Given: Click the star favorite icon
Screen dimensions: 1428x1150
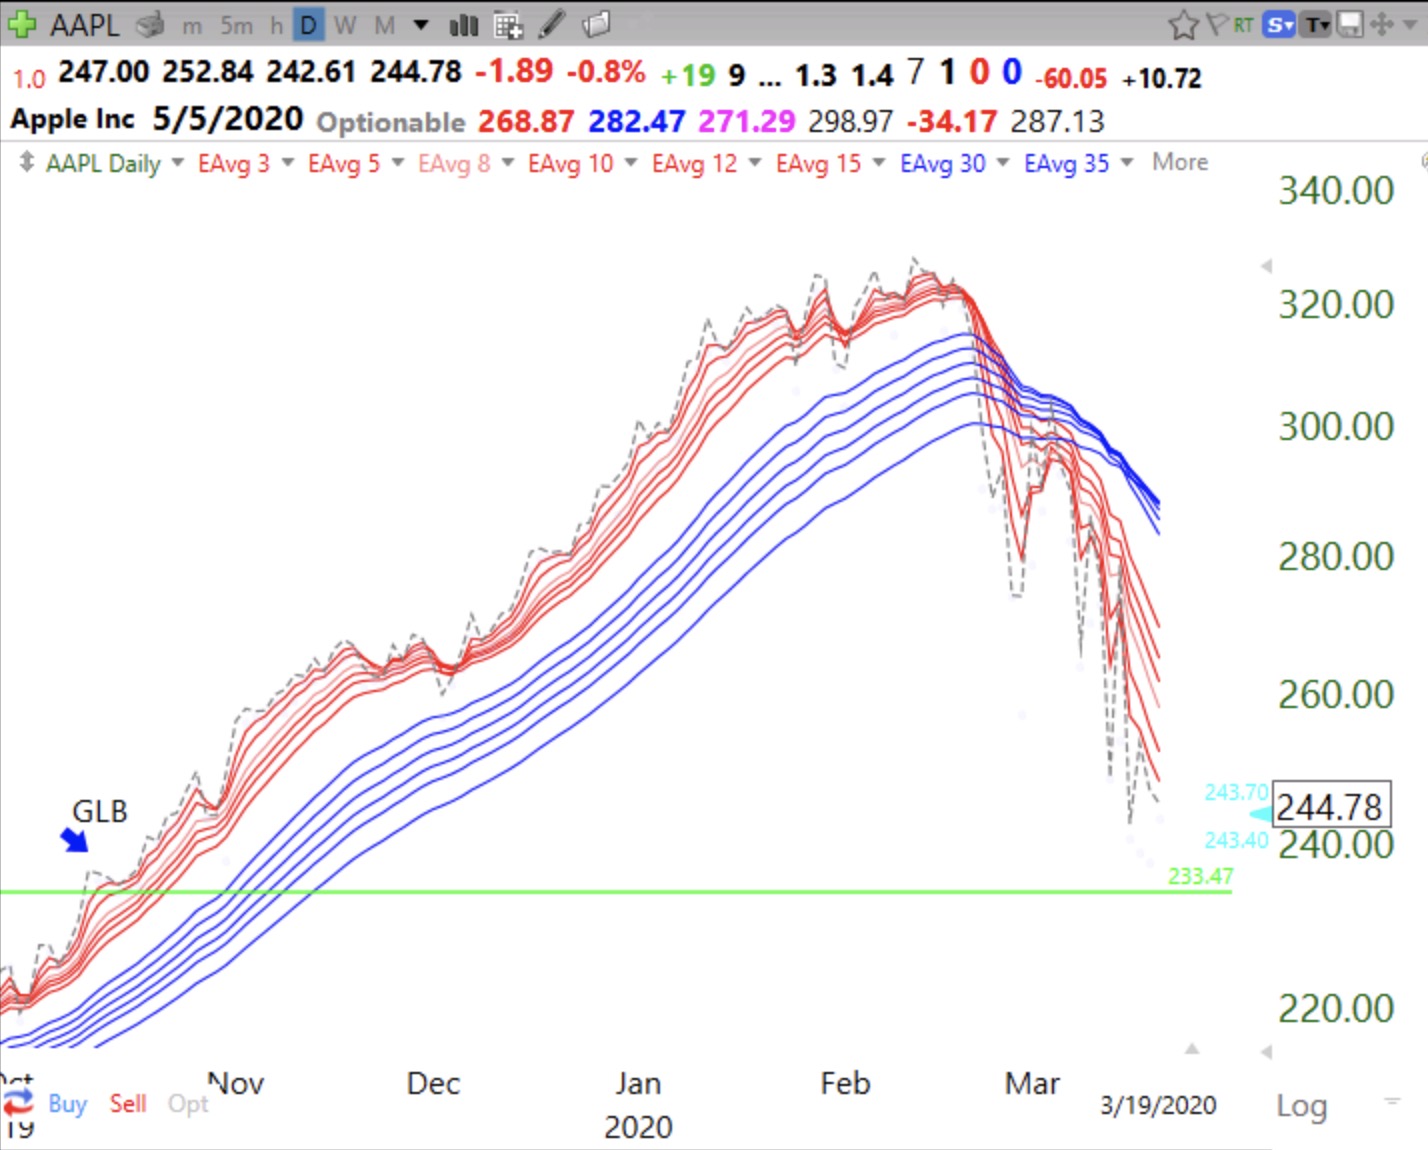Looking at the screenshot, I should (x=1183, y=24).
